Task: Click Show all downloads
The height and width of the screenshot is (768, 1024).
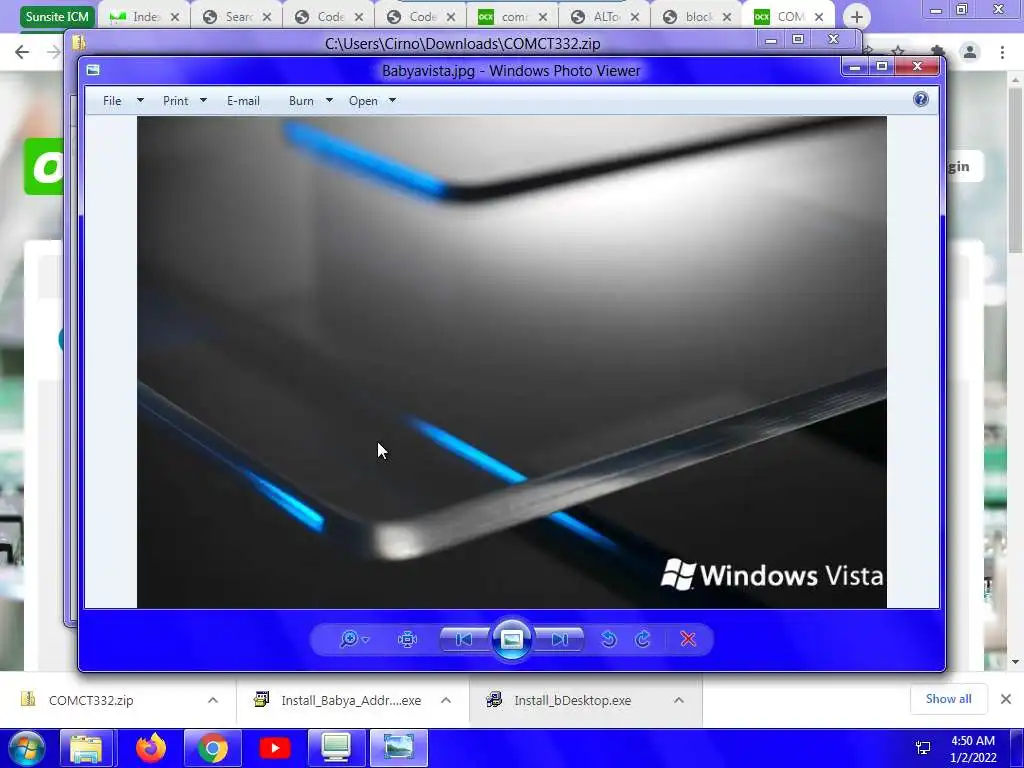Action: (948, 699)
